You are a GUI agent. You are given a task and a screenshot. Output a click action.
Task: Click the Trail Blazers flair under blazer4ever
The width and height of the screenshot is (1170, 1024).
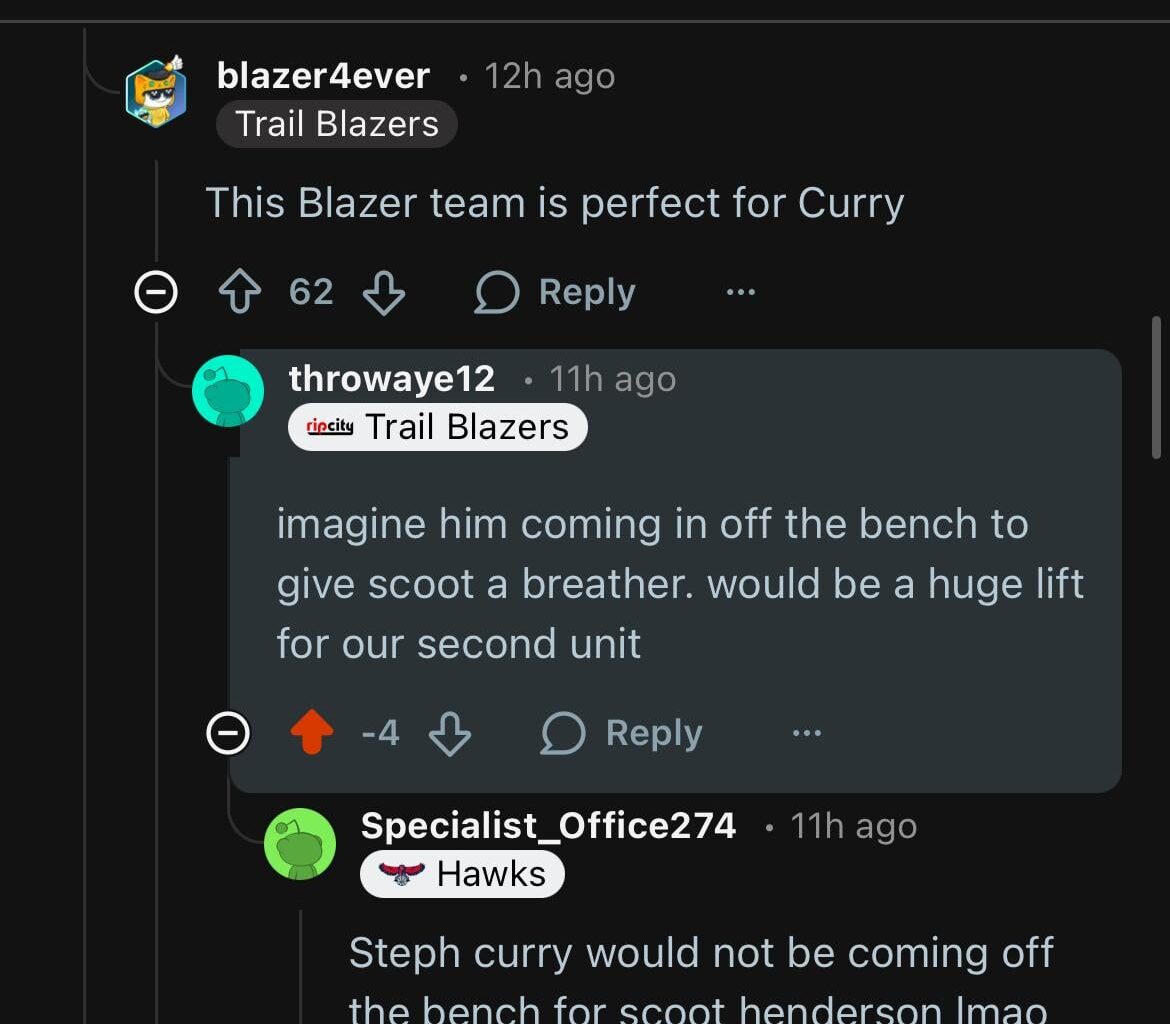[x=335, y=123]
